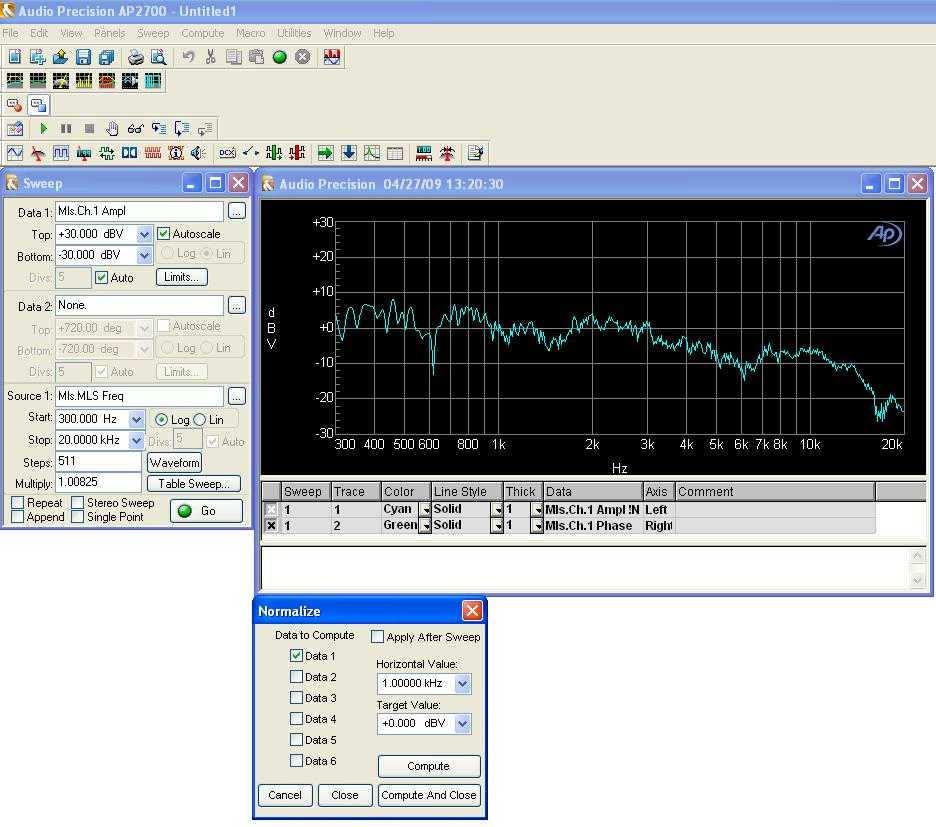936x827 pixels.
Task: Open the Digital Generator square-wave panel icon
Action: (60, 153)
